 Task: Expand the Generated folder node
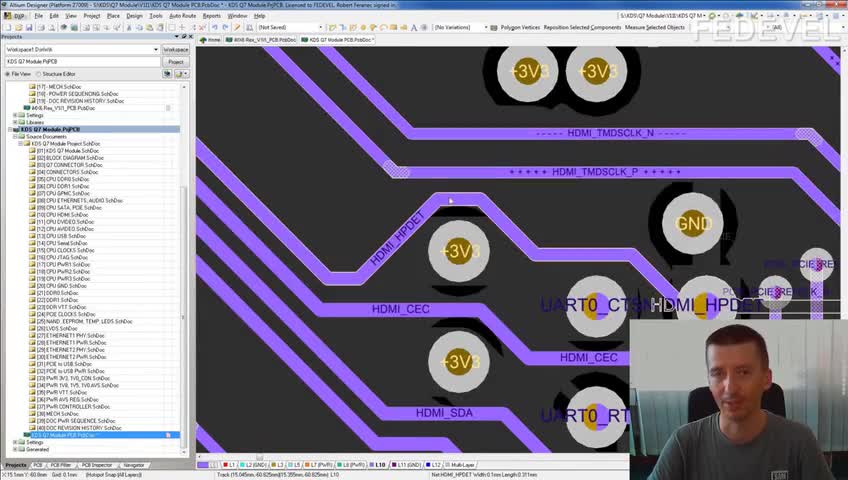[15, 449]
